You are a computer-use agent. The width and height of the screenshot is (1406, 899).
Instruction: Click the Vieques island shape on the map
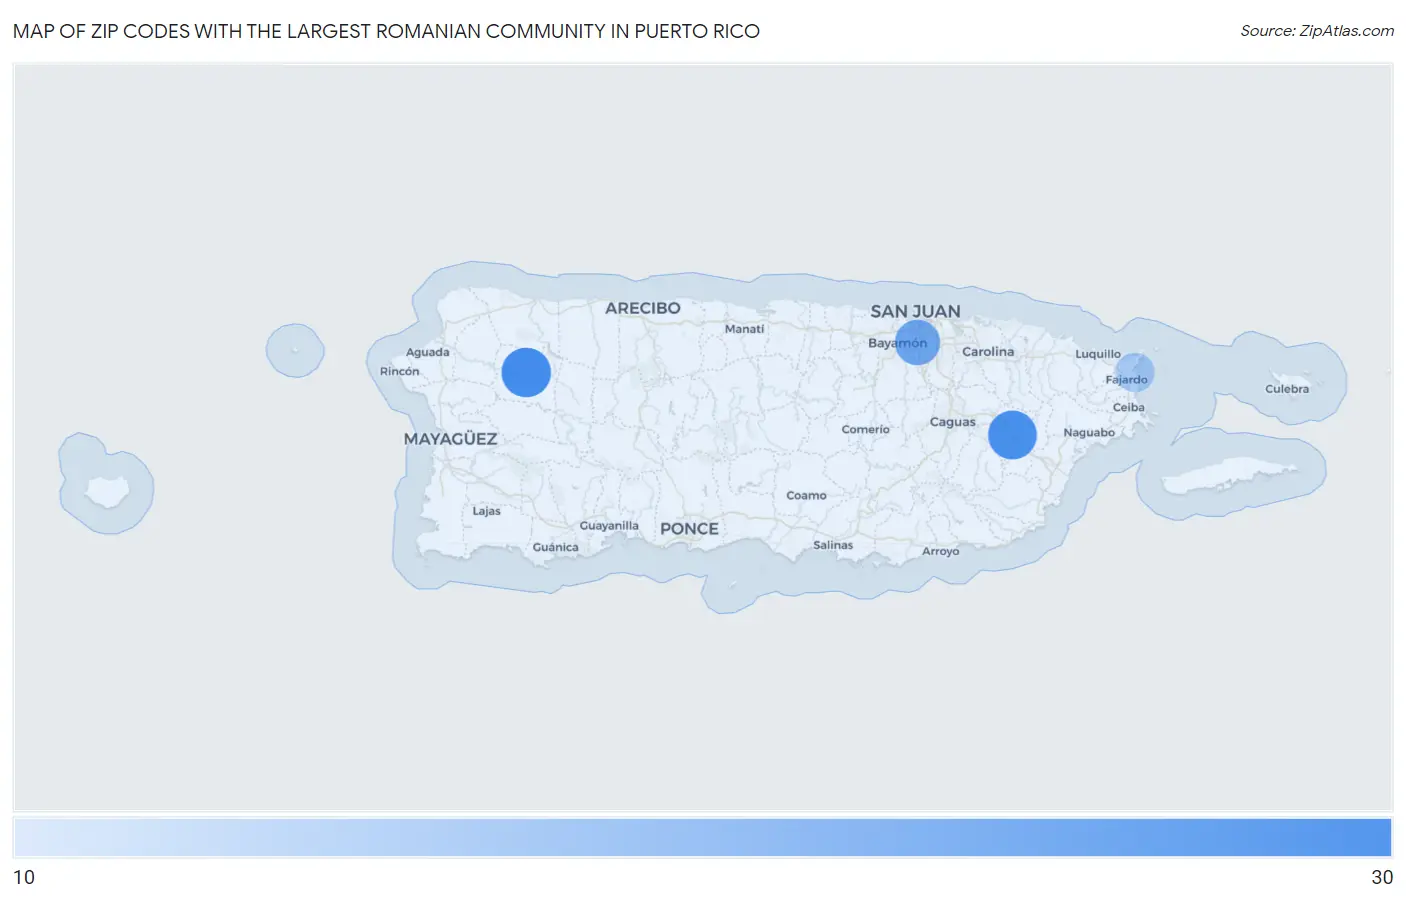tap(1229, 477)
